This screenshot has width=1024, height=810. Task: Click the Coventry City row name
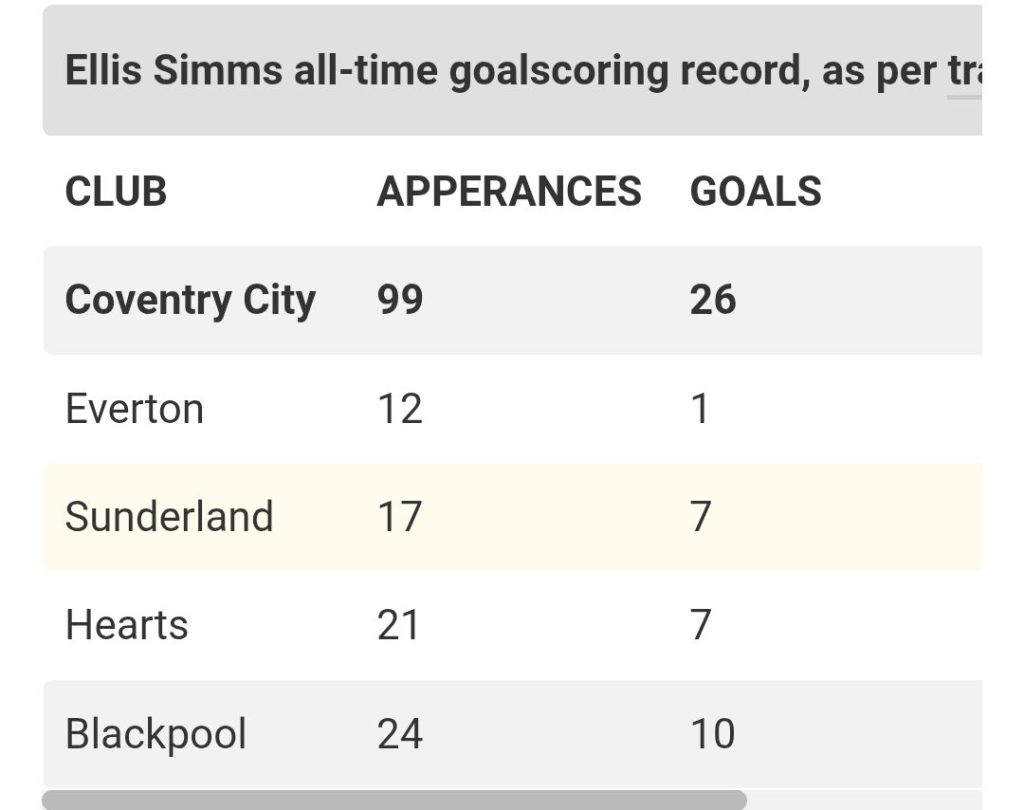coord(190,301)
